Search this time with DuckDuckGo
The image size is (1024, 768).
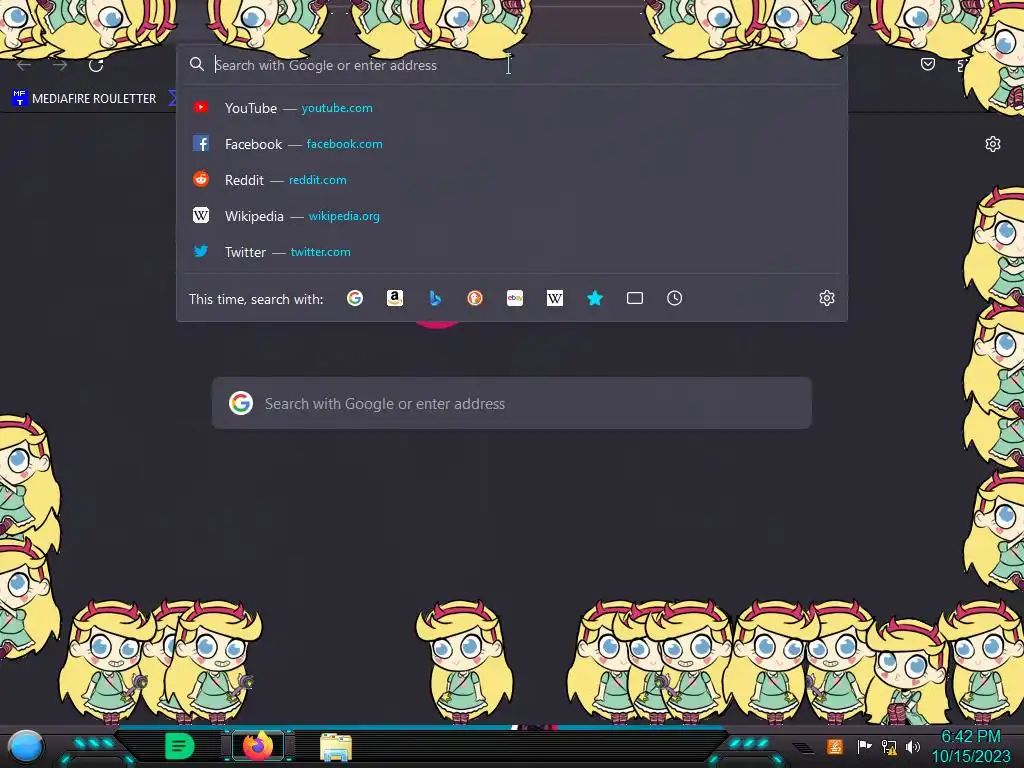click(475, 298)
